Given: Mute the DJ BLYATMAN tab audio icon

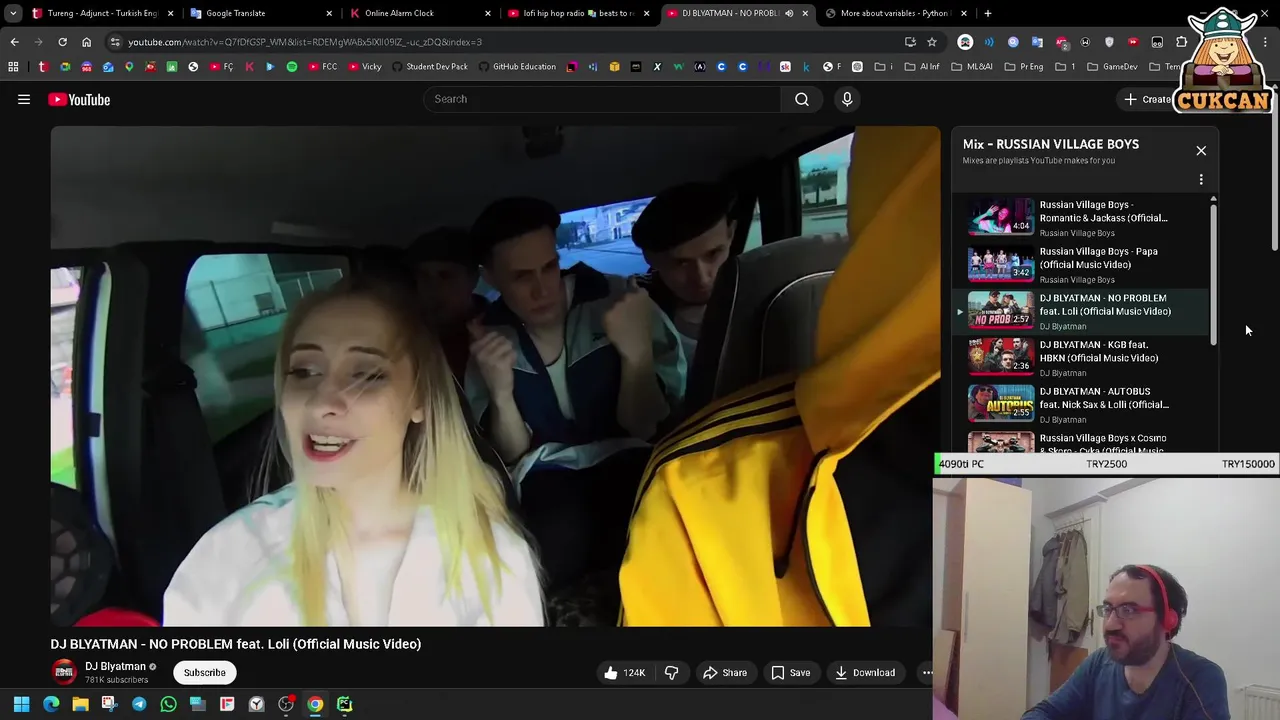Looking at the screenshot, I should point(789,13).
